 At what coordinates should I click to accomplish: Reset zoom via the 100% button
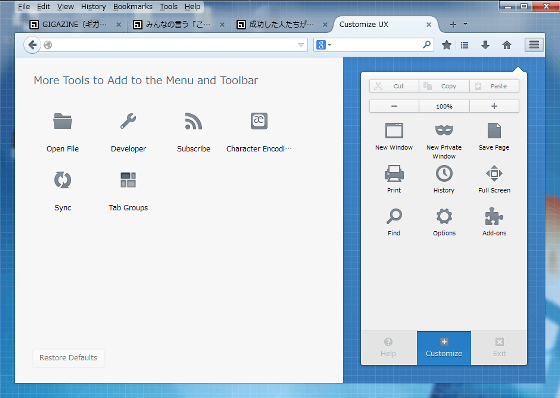(444, 106)
